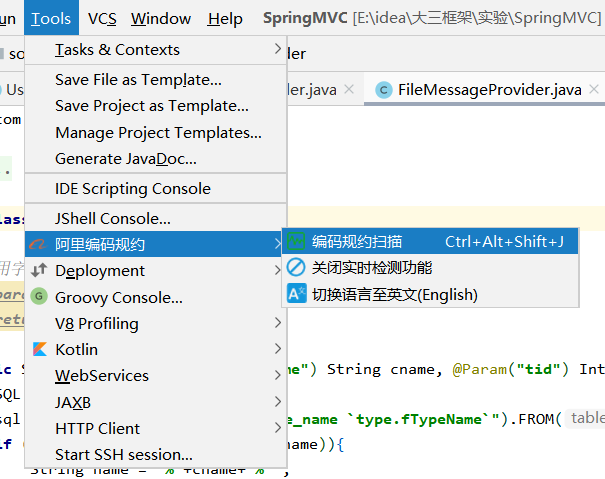Open JShell Console...
The height and width of the screenshot is (479, 605).
pyautogui.click(x=156, y=218)
